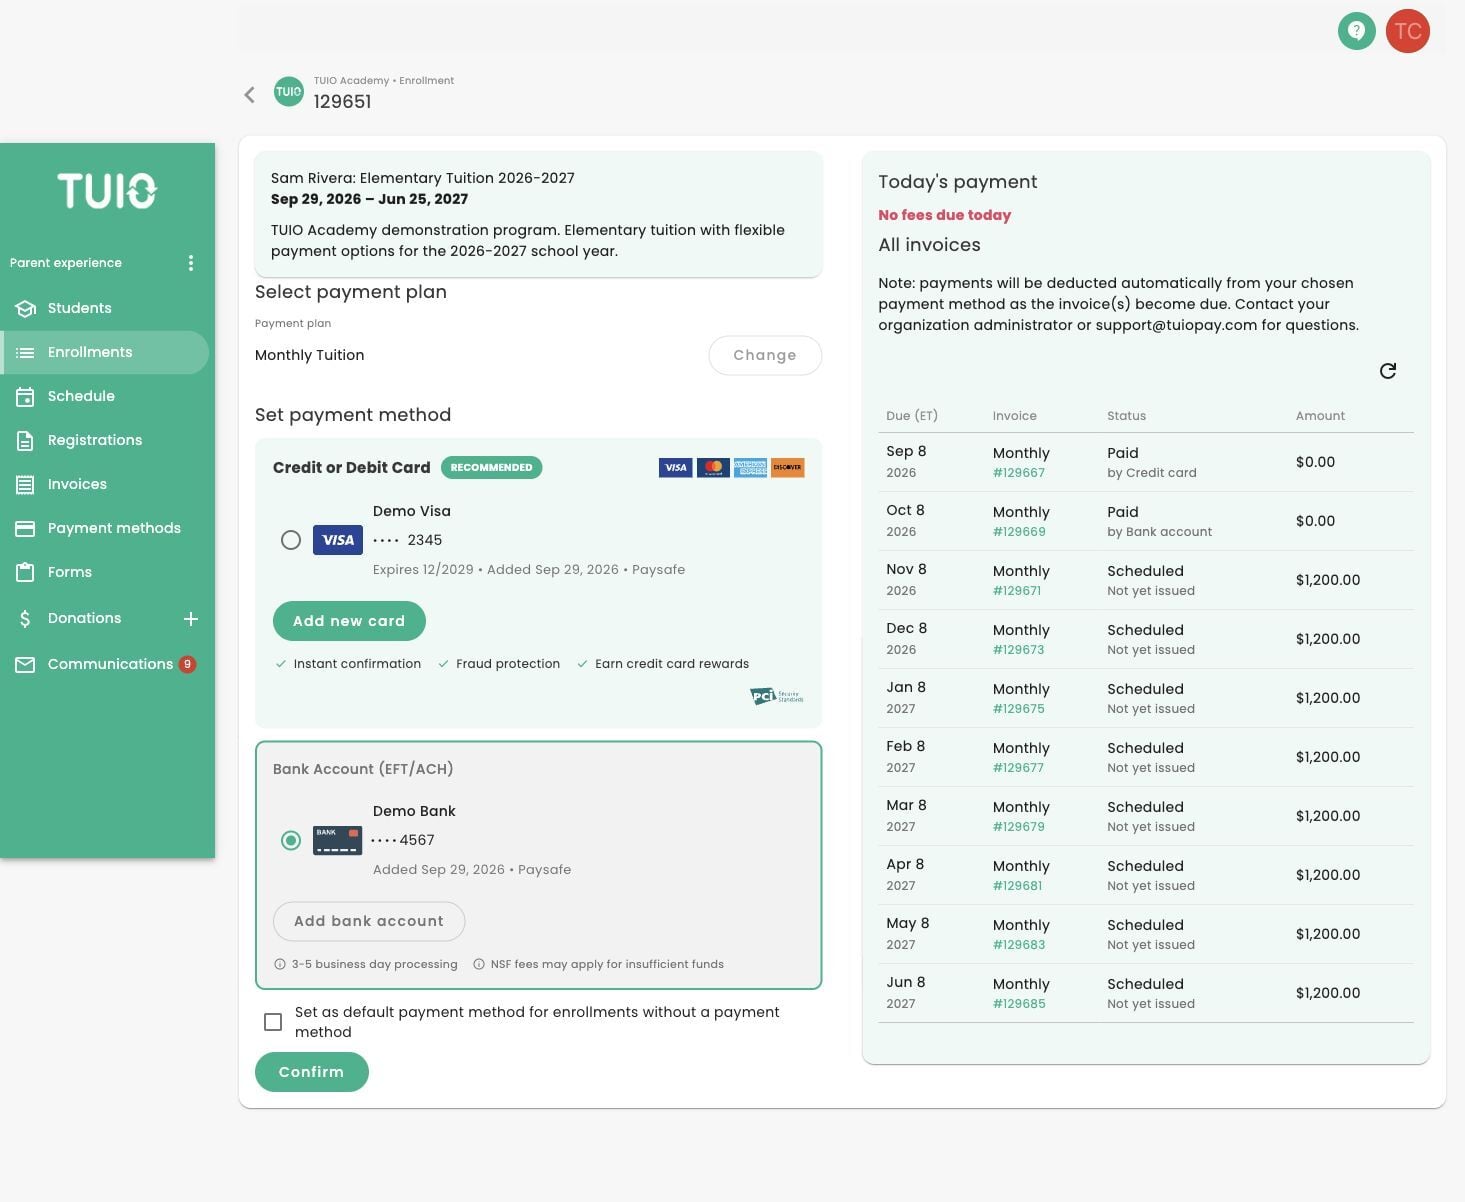Expand Donations with the plus icon
The image size is (1465, 1202).
tap(191, 619)
